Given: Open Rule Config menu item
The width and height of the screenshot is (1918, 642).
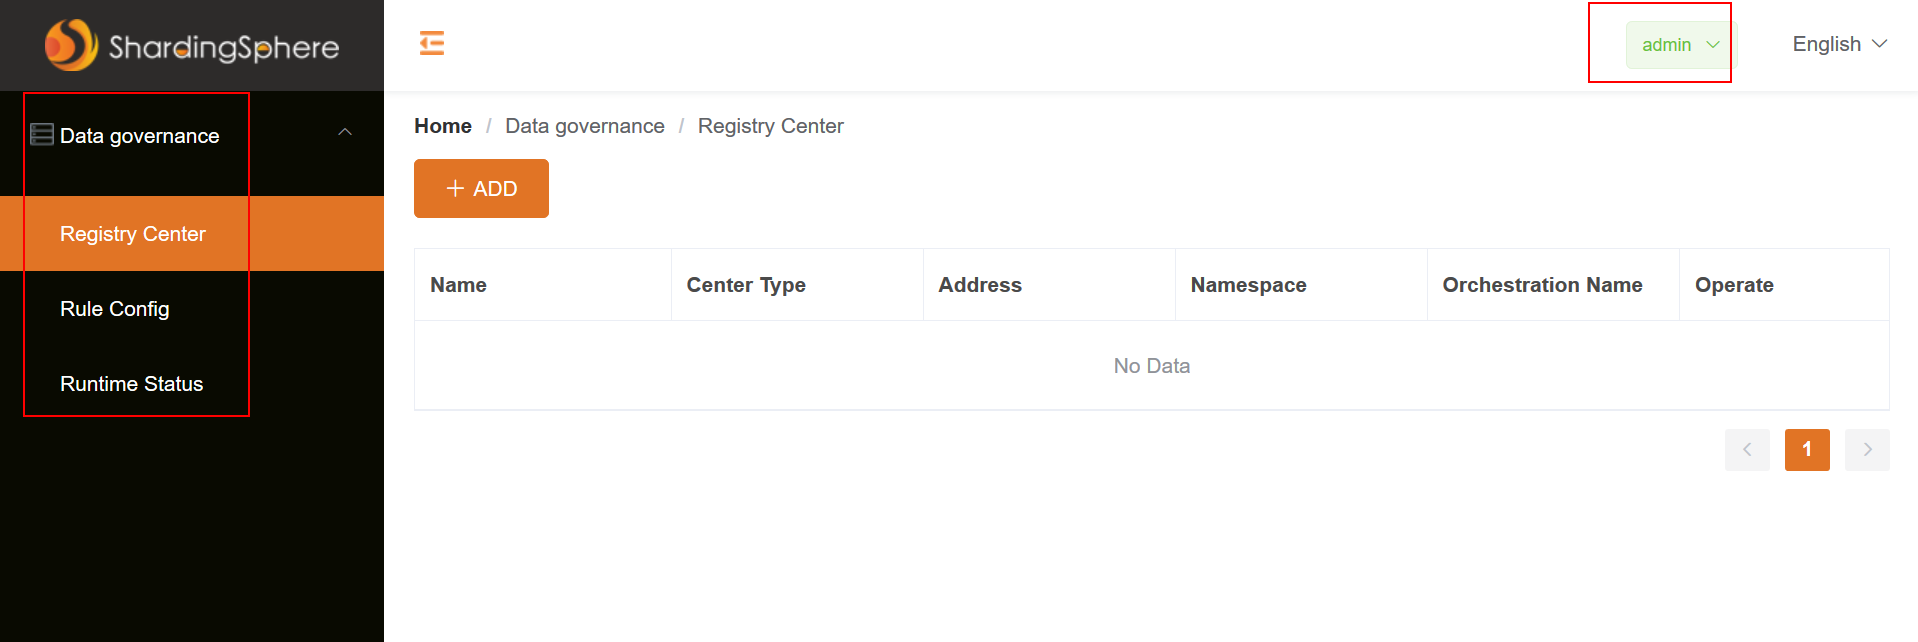Looking at the screenshot, I should point(115,309).
